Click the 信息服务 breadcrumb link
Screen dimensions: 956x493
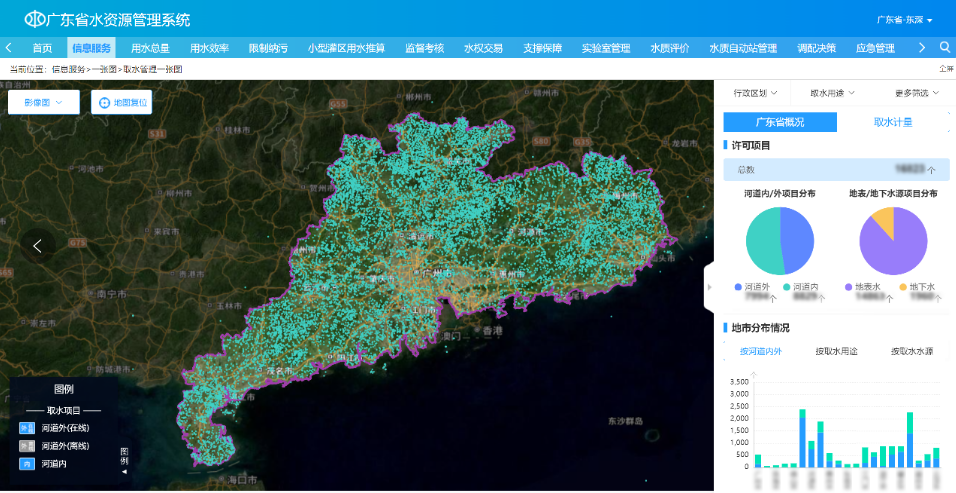point(68,69)
